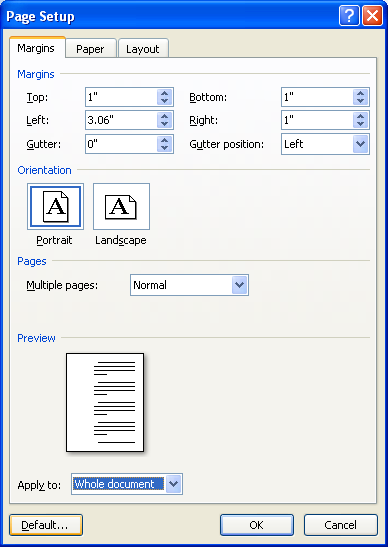Image resolution: width=388 pixels, height=547 pixels.
Task: Click the page preview thumbnail
Action: click(x=105, y=402)
